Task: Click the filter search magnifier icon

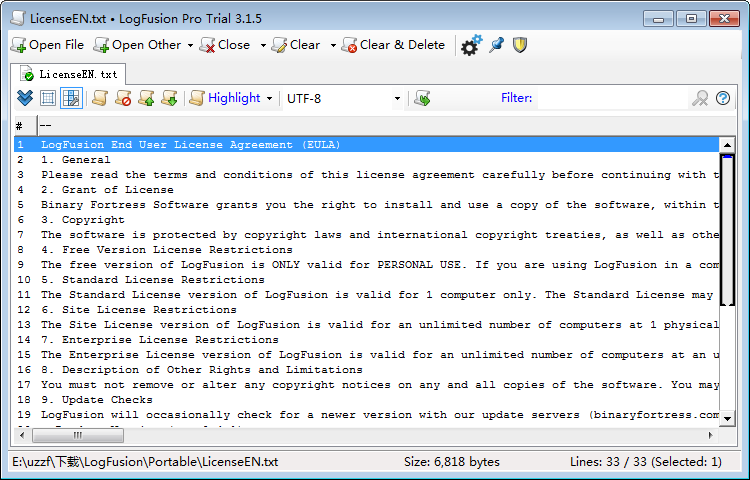Action: [x=700, y=98]
